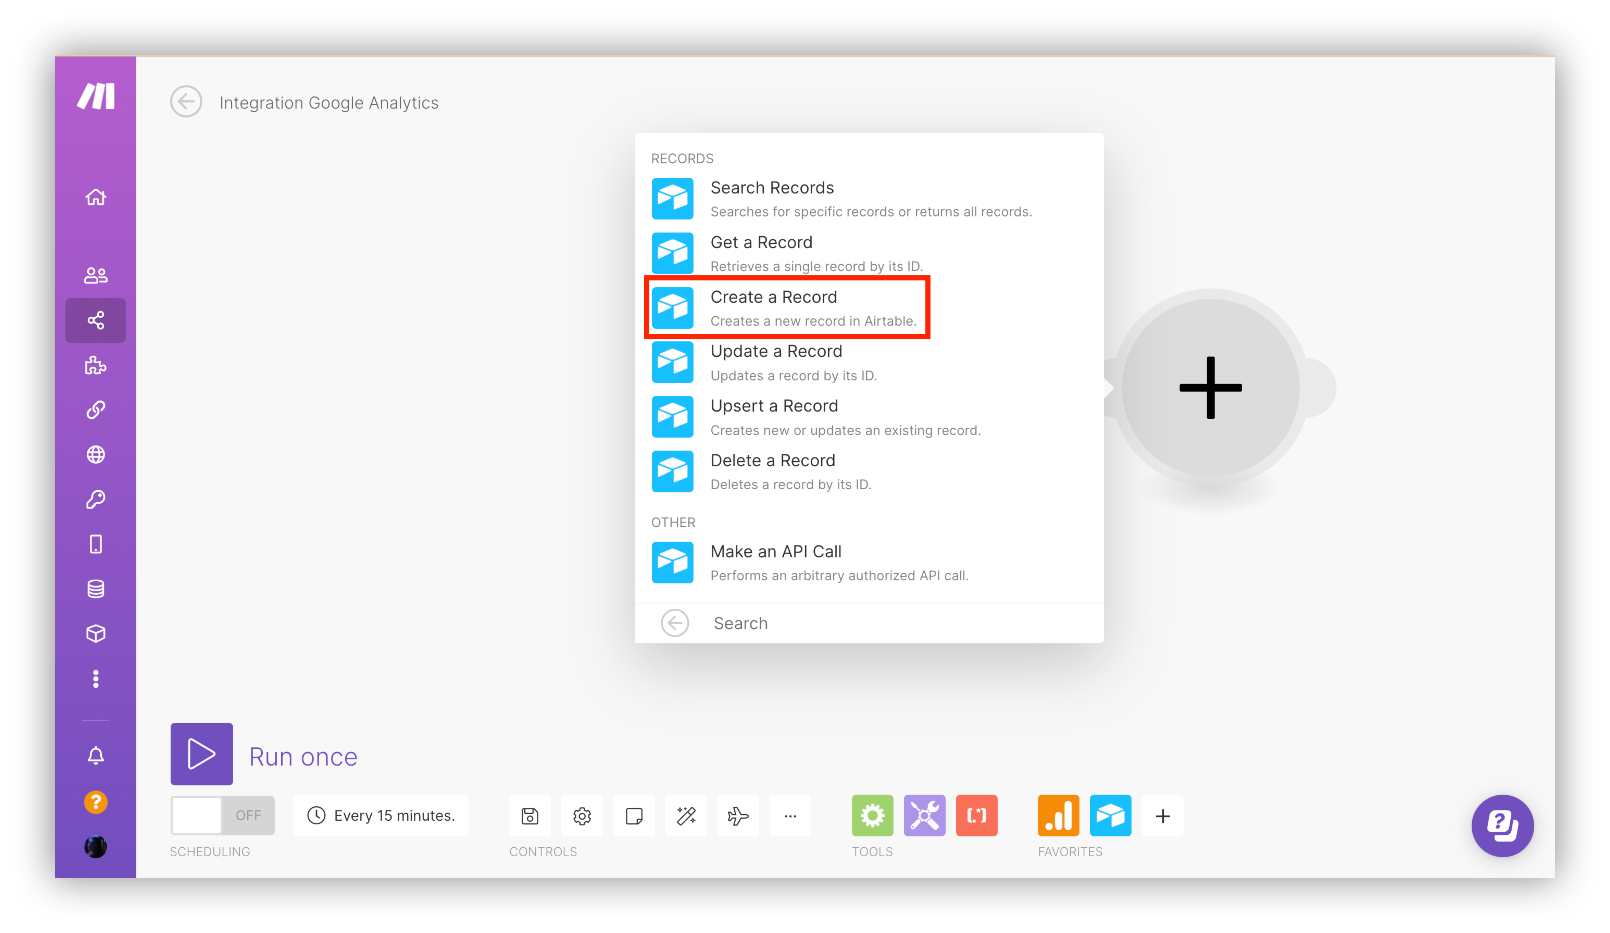Click the Auto-align magic wand icon

(686, 816)
